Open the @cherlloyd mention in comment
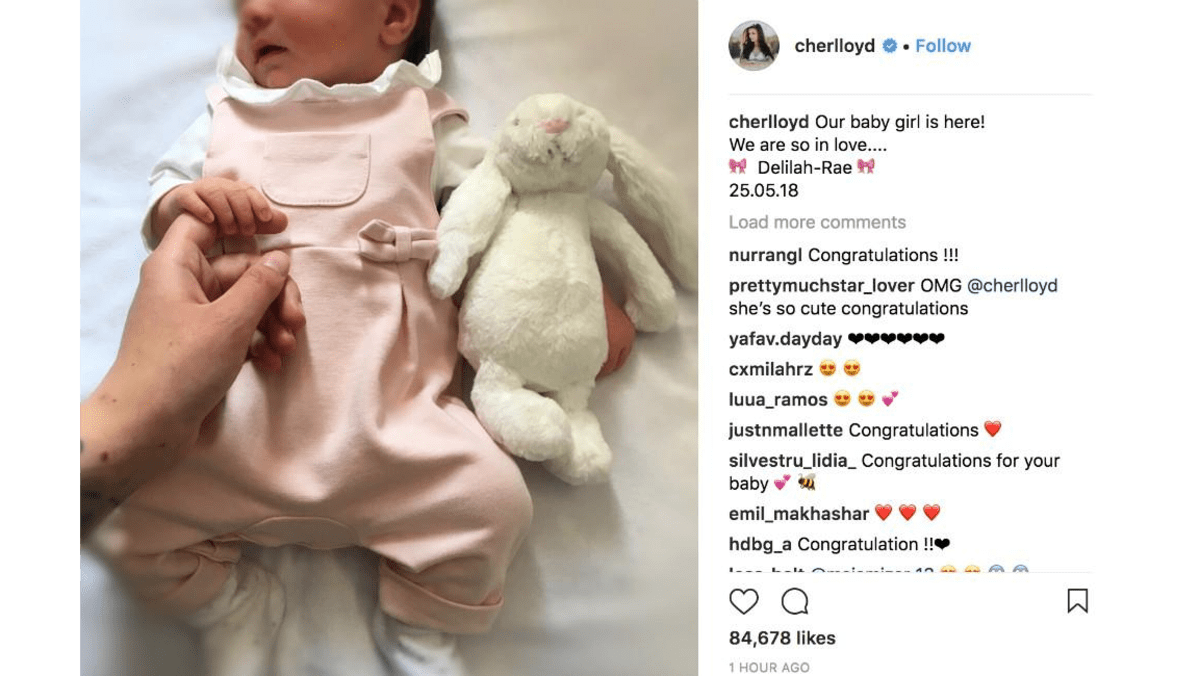This screenshot has height=676, width=1200. click(x=1012, y=285)
